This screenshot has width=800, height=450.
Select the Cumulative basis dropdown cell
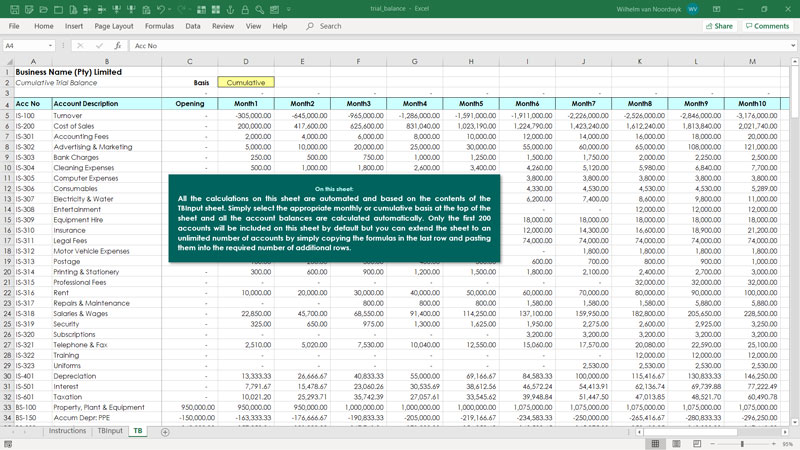246,82
